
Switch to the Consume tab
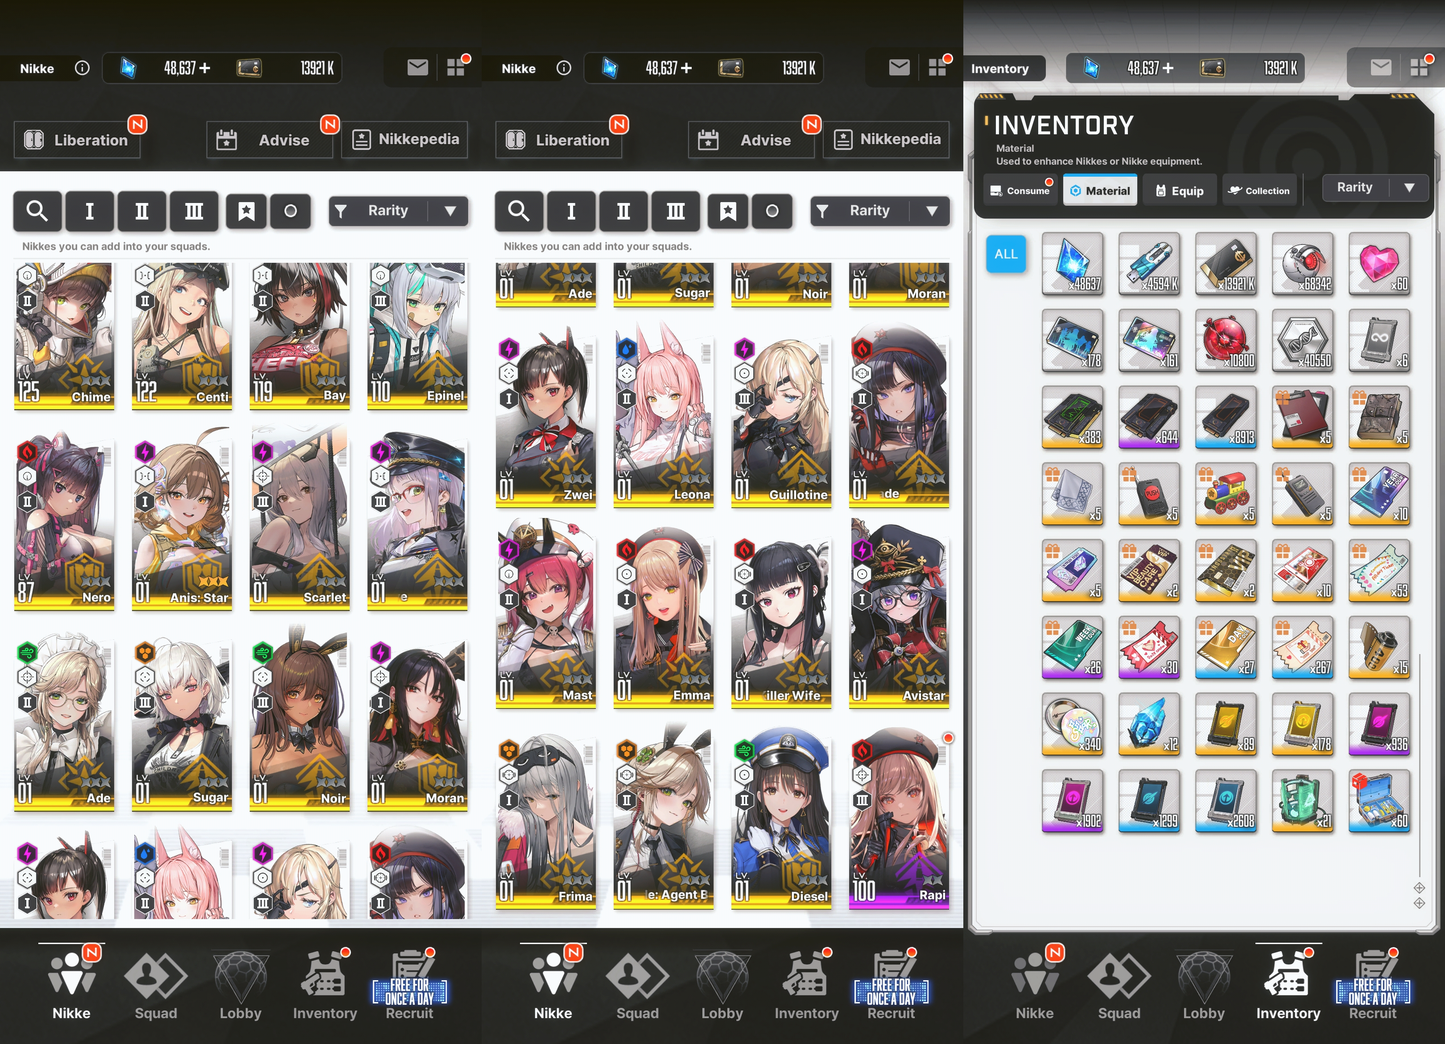click(x=1020, y=190)
